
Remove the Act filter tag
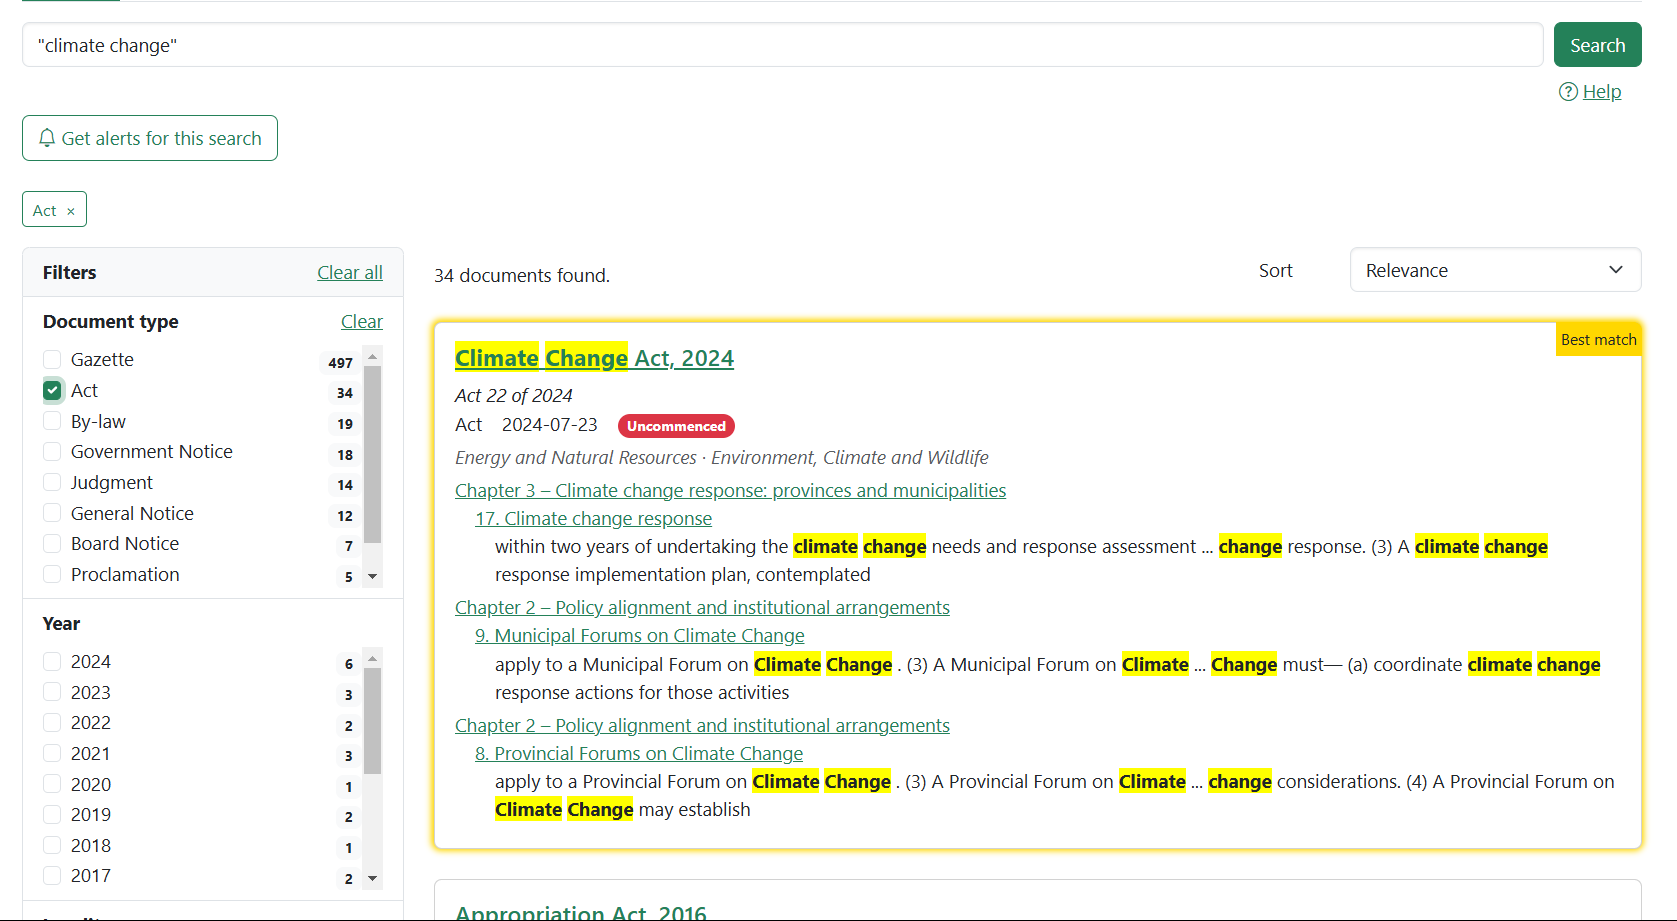(71, 211)
